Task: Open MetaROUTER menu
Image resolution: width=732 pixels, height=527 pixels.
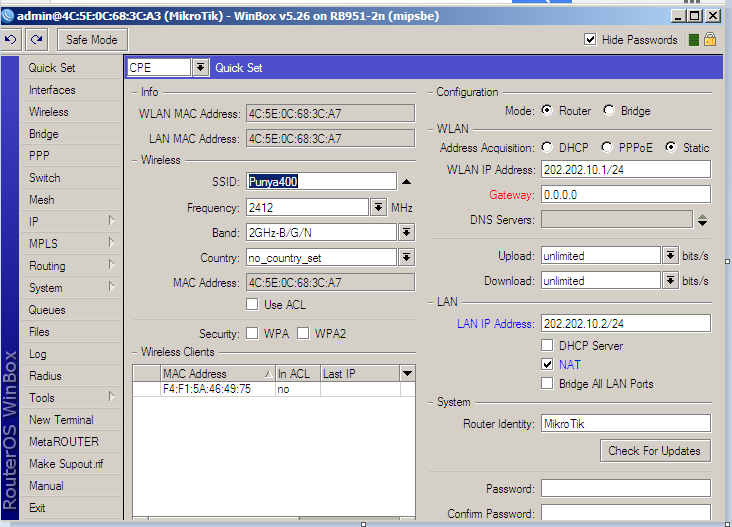Action: click(71, 442)
